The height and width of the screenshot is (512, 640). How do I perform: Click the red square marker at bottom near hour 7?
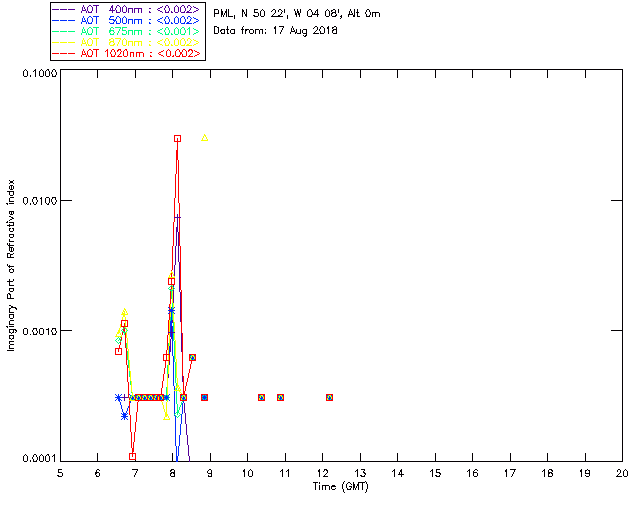click(132, 456)
